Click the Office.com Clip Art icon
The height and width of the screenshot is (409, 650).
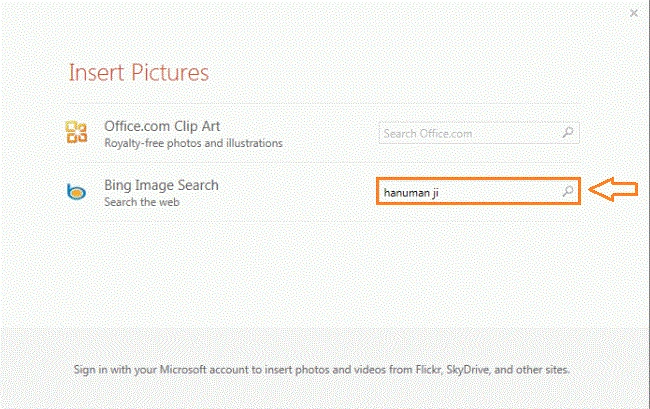coord(76,132)
